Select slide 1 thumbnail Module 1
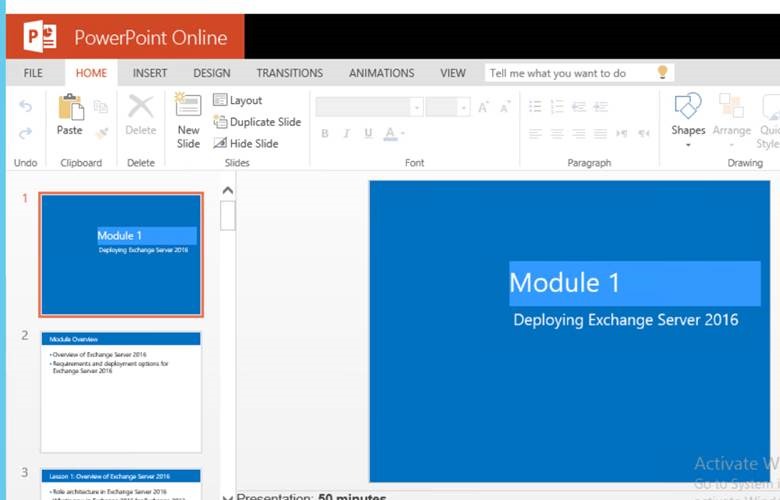Screen dimensions: 780x500 pyautogui.click(x=121, y=255)
